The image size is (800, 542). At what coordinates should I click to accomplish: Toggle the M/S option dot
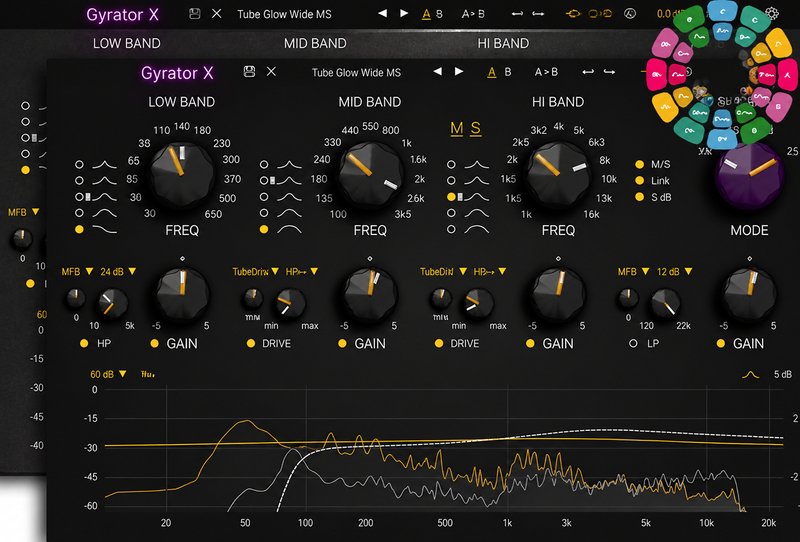(x=639, y=164)
